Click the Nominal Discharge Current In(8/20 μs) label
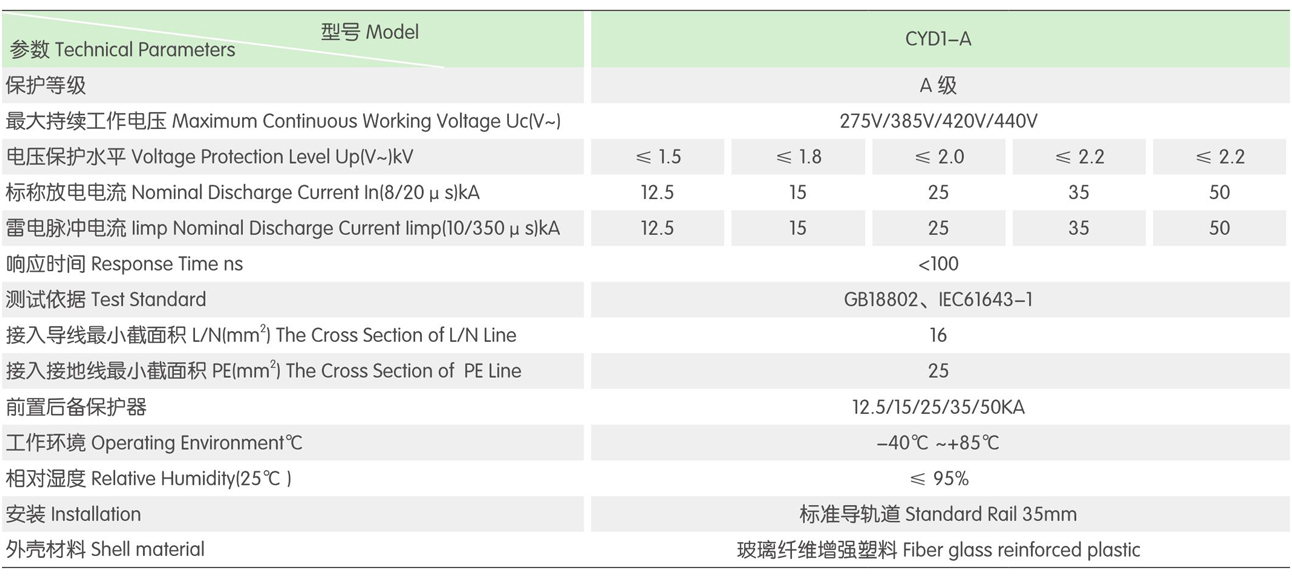Screen dimensions: 1292x578 pos(249,193)
